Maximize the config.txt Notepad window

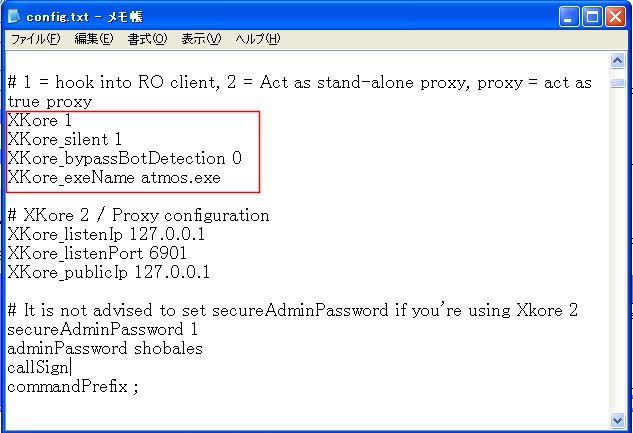[592, 17]
